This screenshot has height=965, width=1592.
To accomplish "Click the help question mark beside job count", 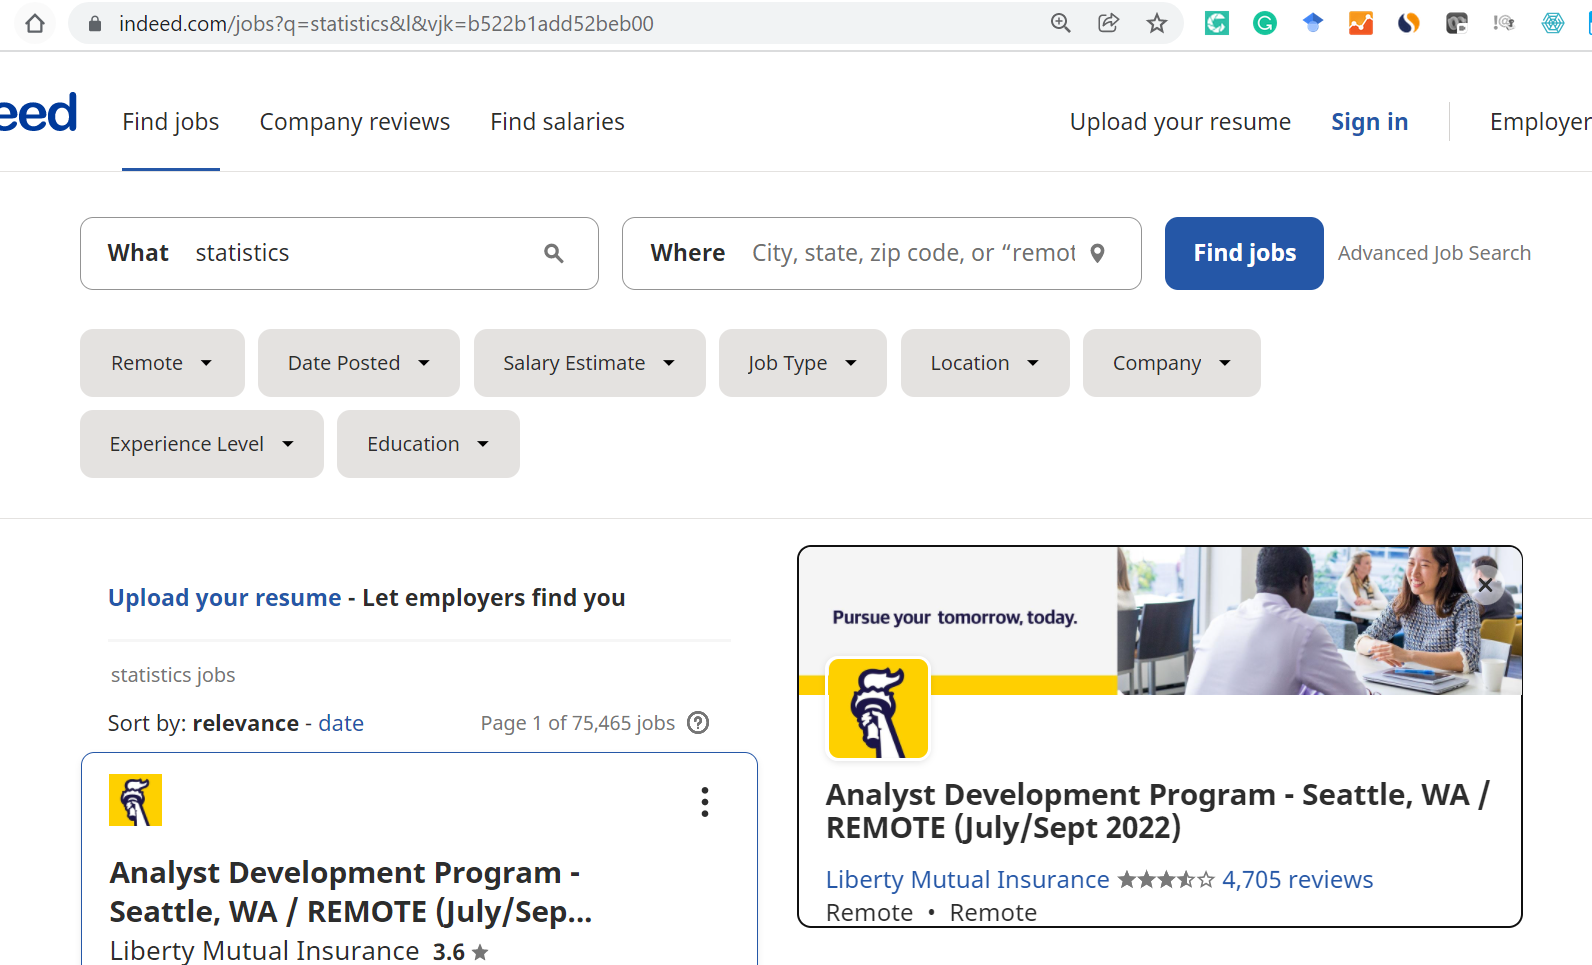I will pos(698,723).
